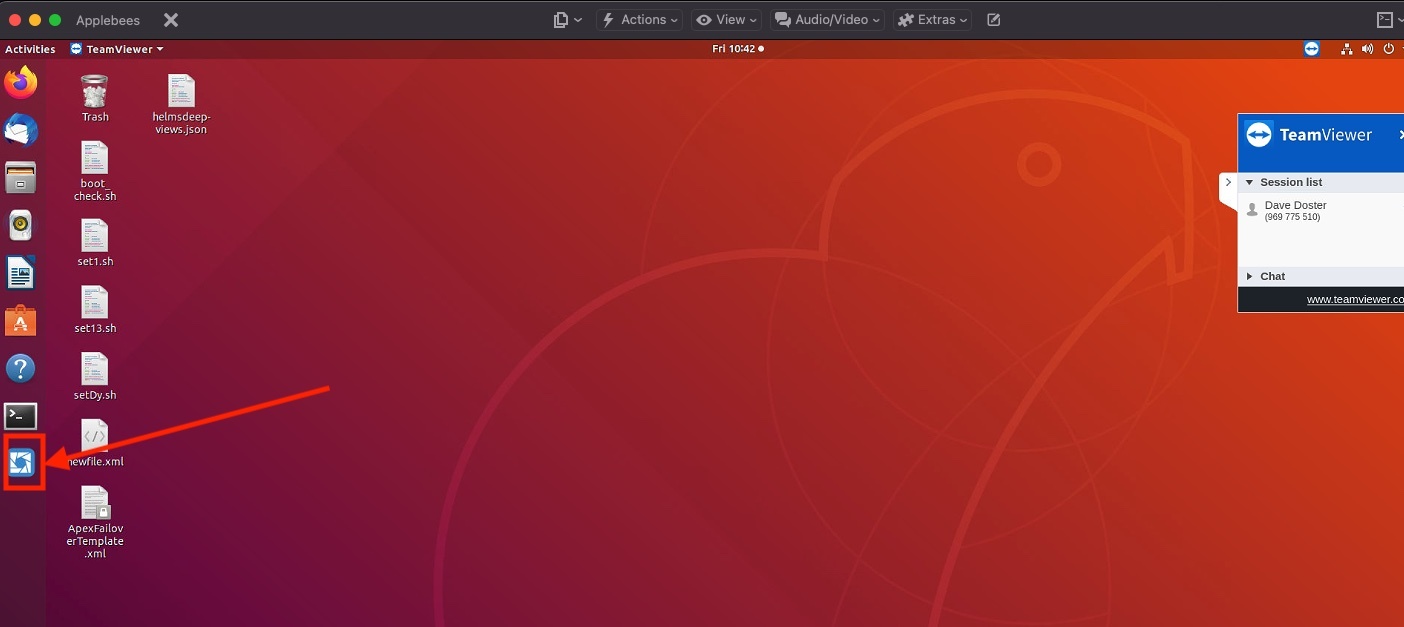The width and height of the screenshot is (1404, 627).
Task: Expand the Audio/Video dropdown
Action: tap(829, 20)
